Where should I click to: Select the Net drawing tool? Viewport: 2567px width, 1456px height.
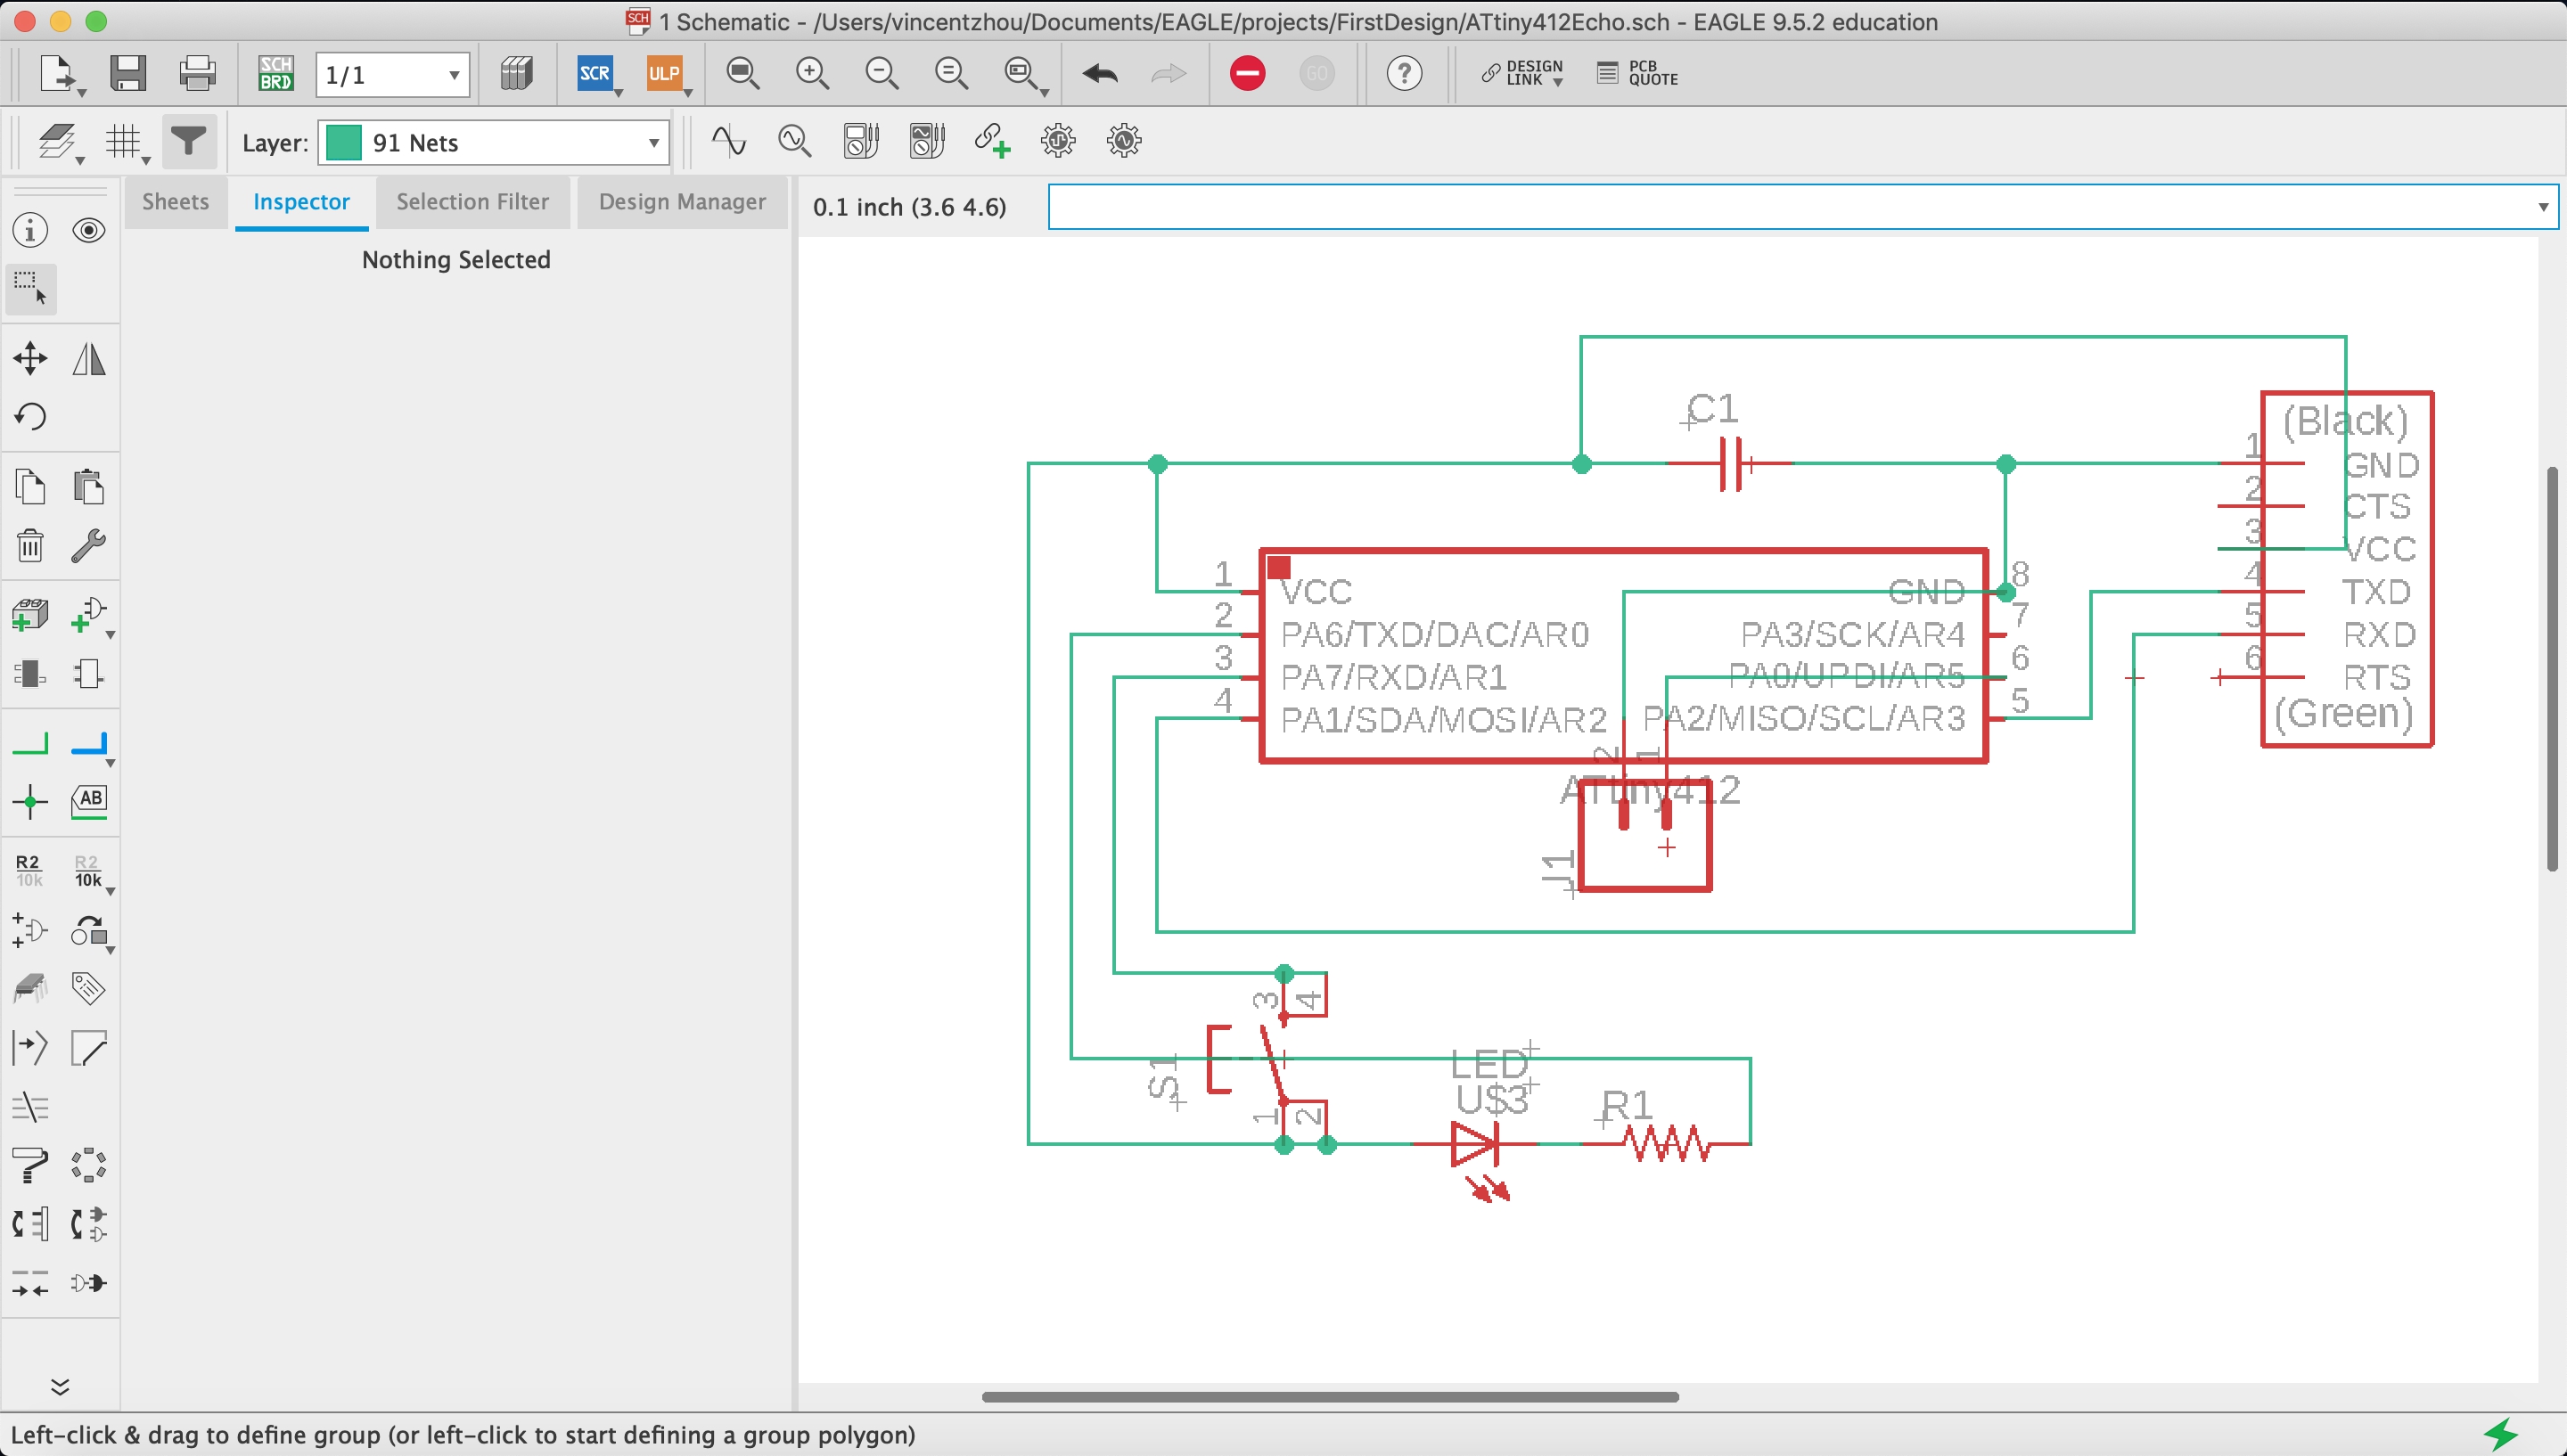pos(30,745)
